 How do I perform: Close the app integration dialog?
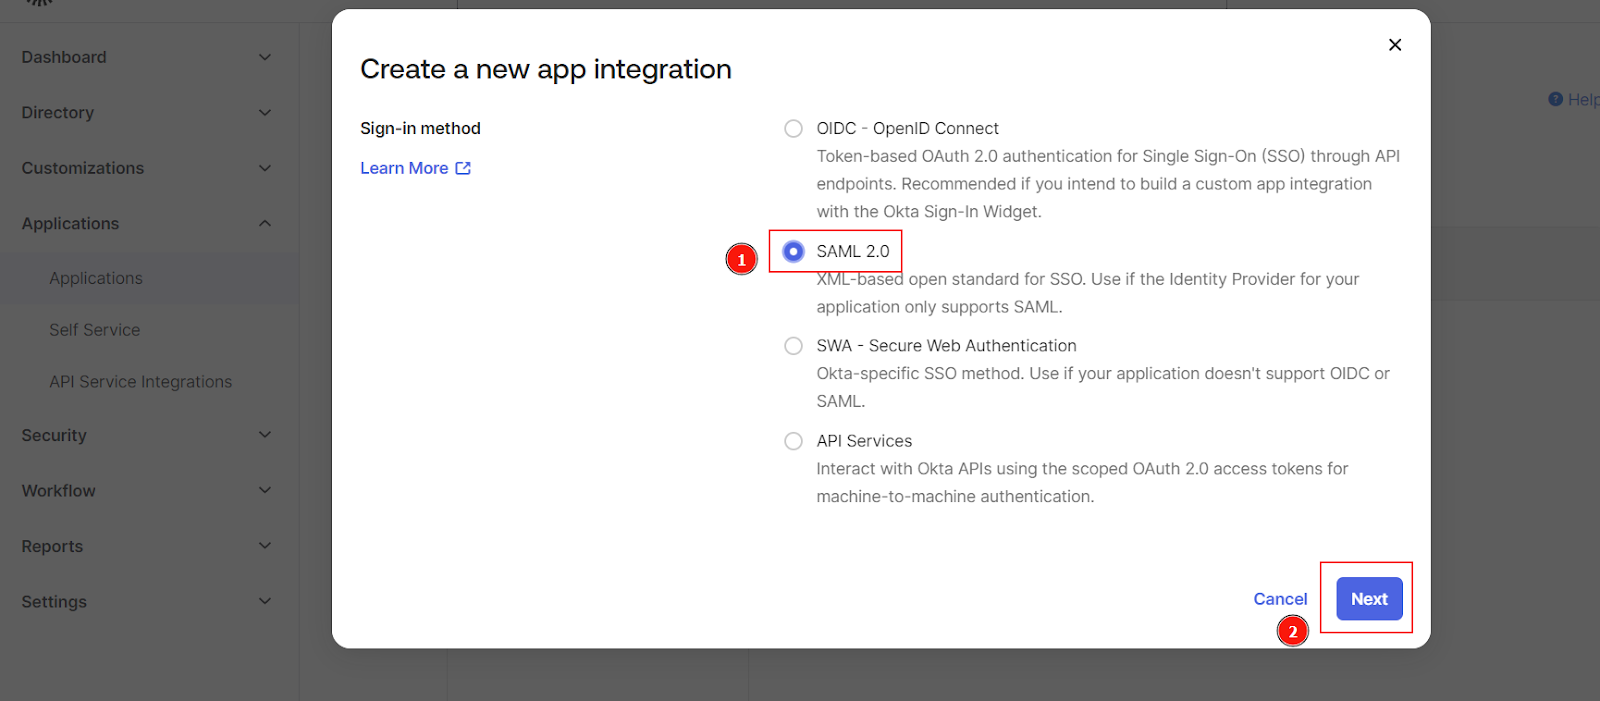tap(1395, 45)
